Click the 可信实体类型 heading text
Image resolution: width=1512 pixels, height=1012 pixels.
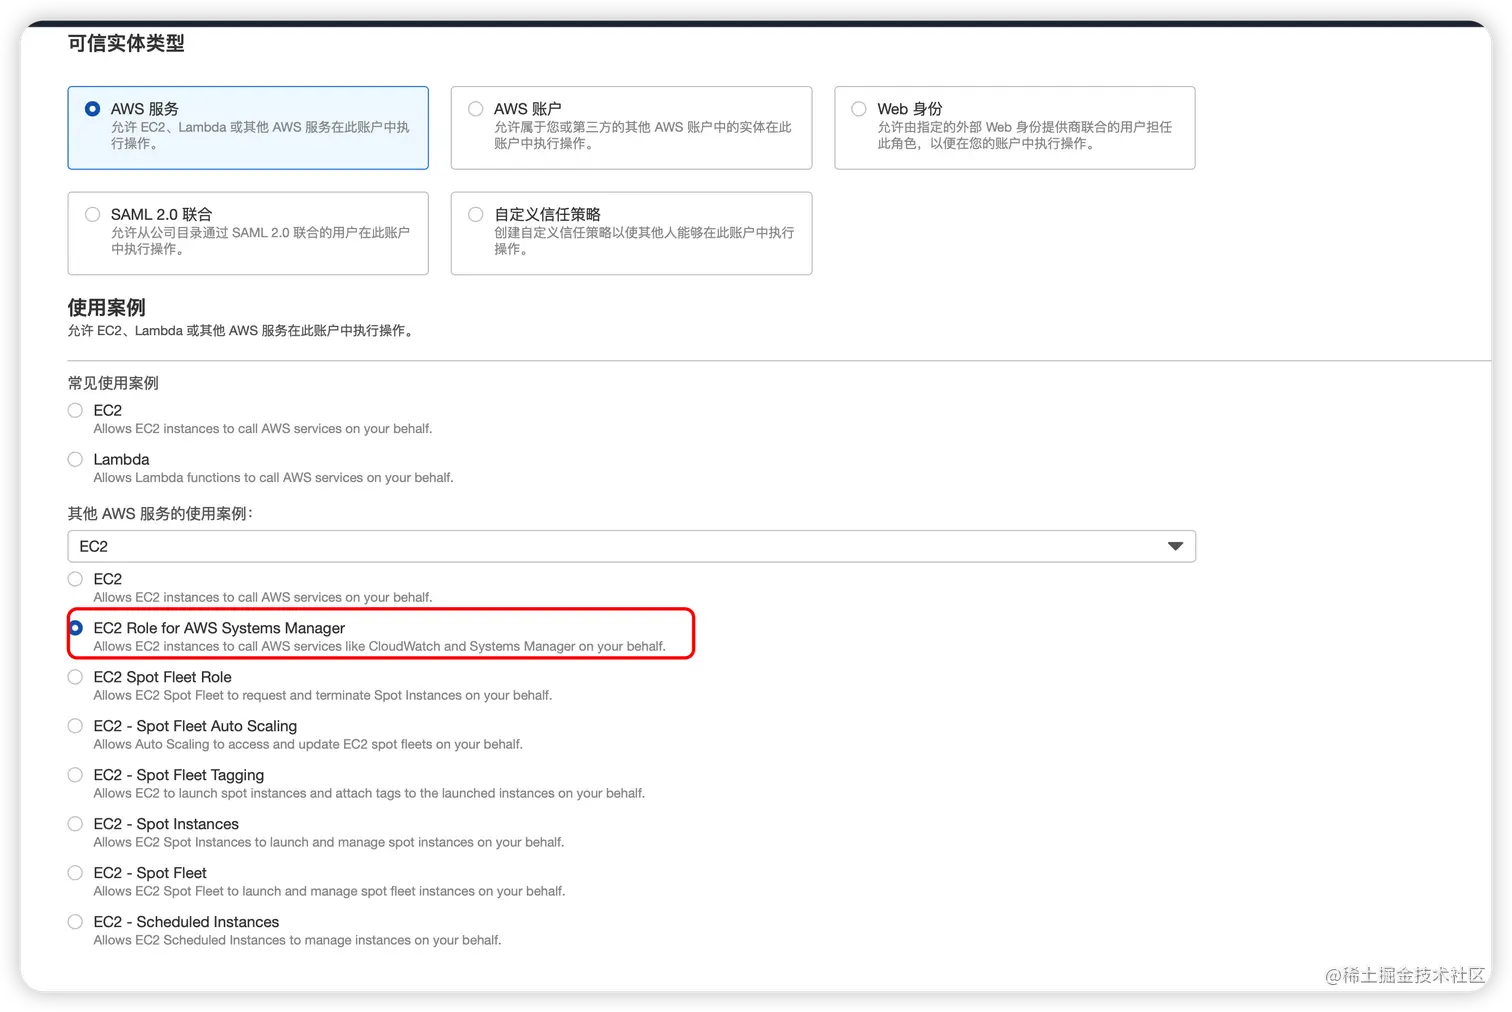pyautogui.click(x=126, y=43)
